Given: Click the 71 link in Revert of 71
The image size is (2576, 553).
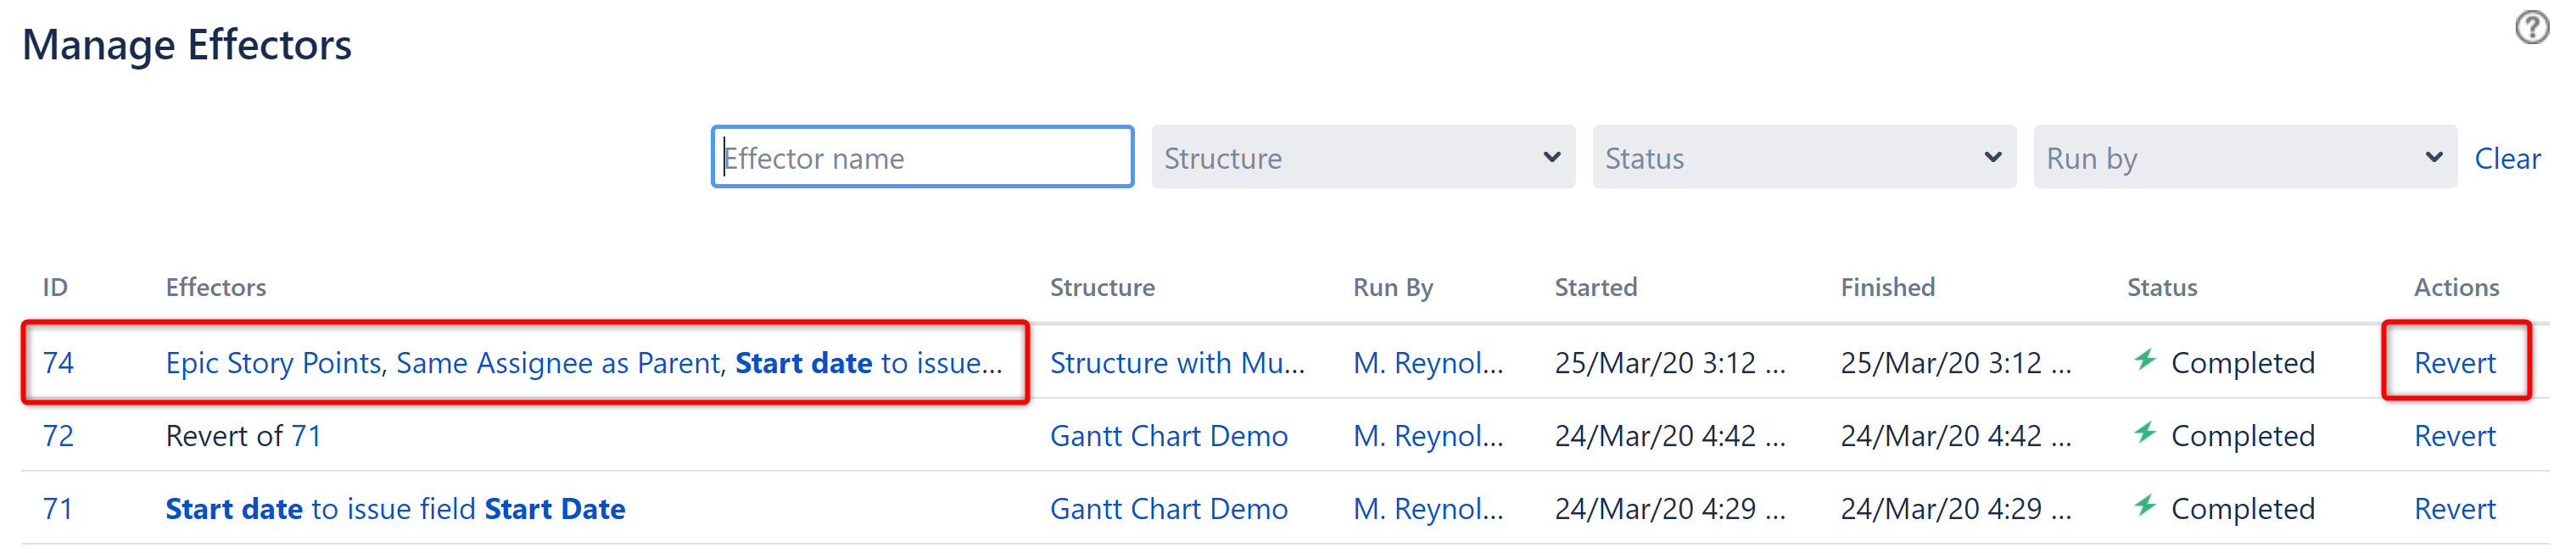Looking at the screenshot, I should click(305, 435).
